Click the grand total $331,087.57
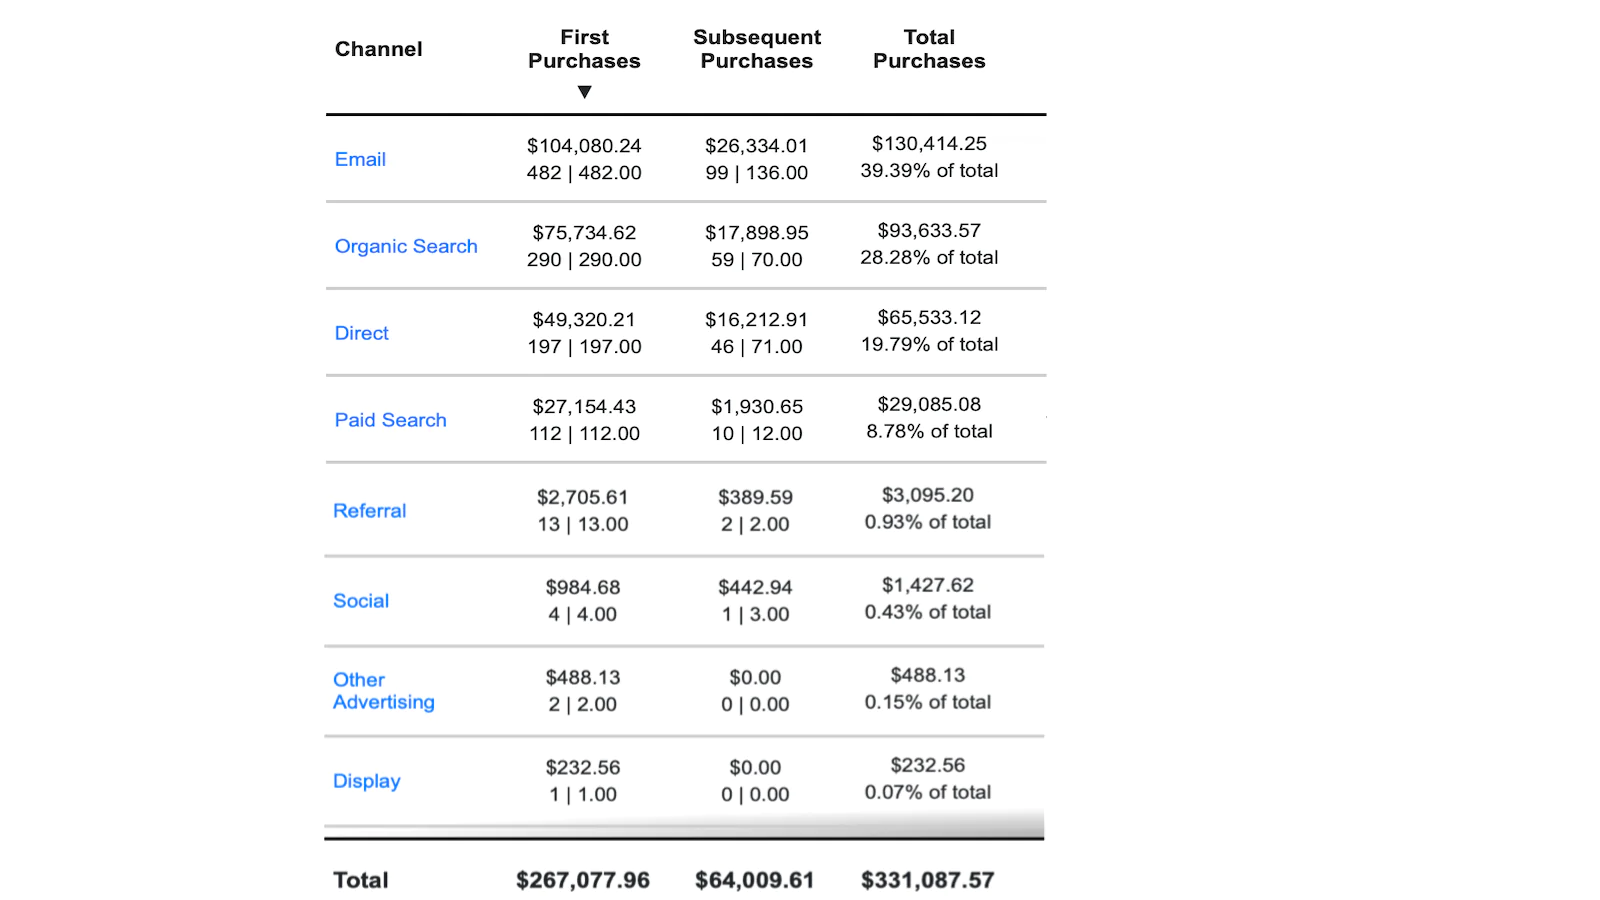 (927, 880)
